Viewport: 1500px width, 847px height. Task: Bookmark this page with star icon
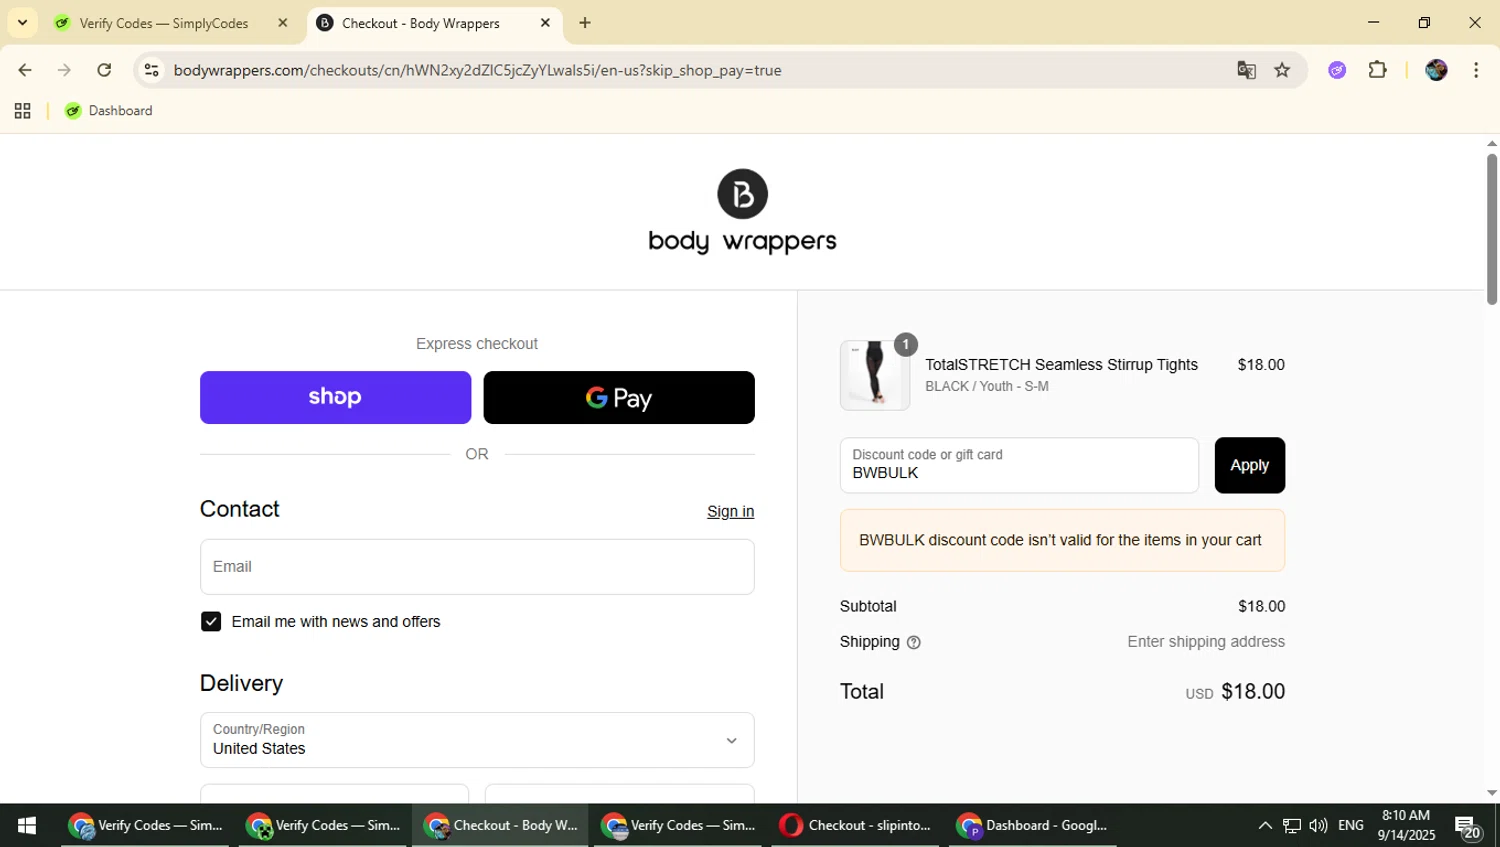(x=1282, y=70)
